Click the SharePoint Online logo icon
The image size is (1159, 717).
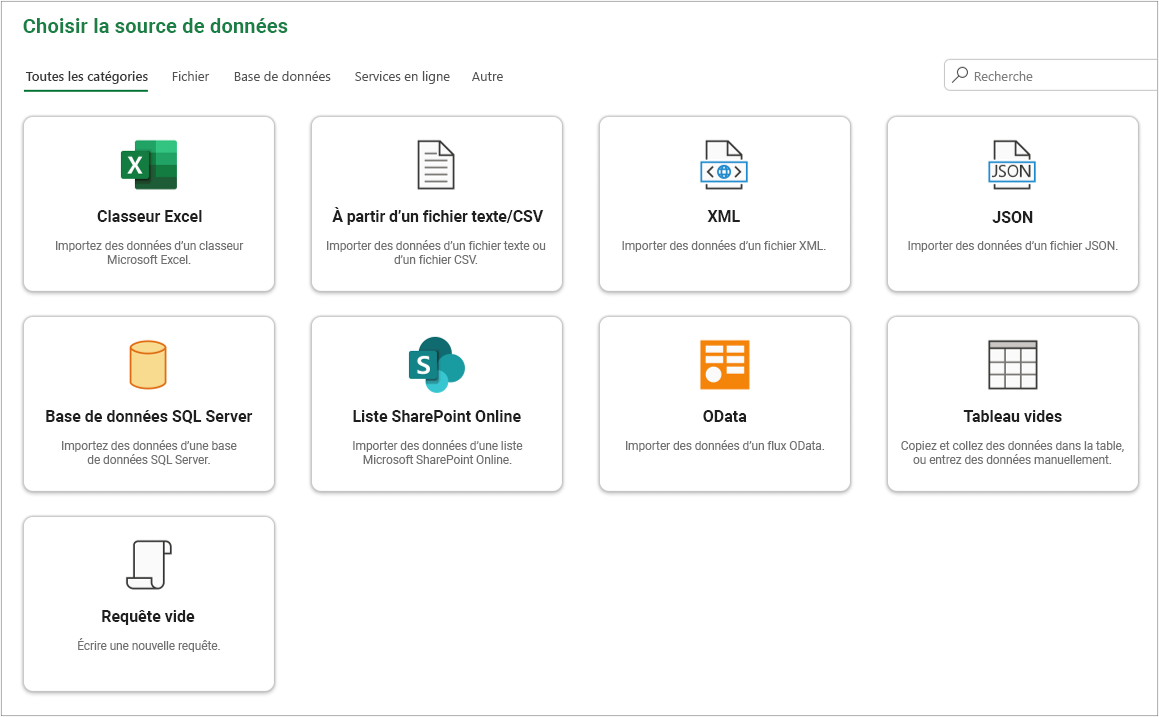click(x=436, y=364)
